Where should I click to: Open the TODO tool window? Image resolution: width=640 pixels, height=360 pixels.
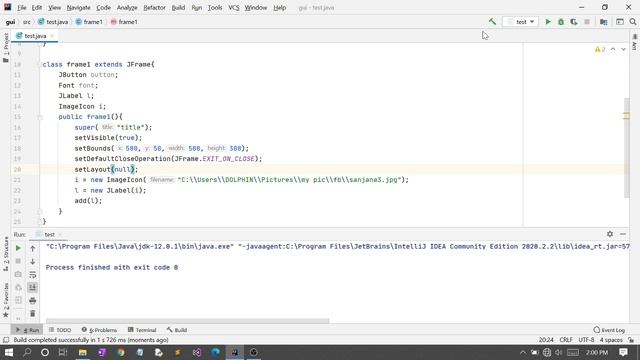[60, 330]
